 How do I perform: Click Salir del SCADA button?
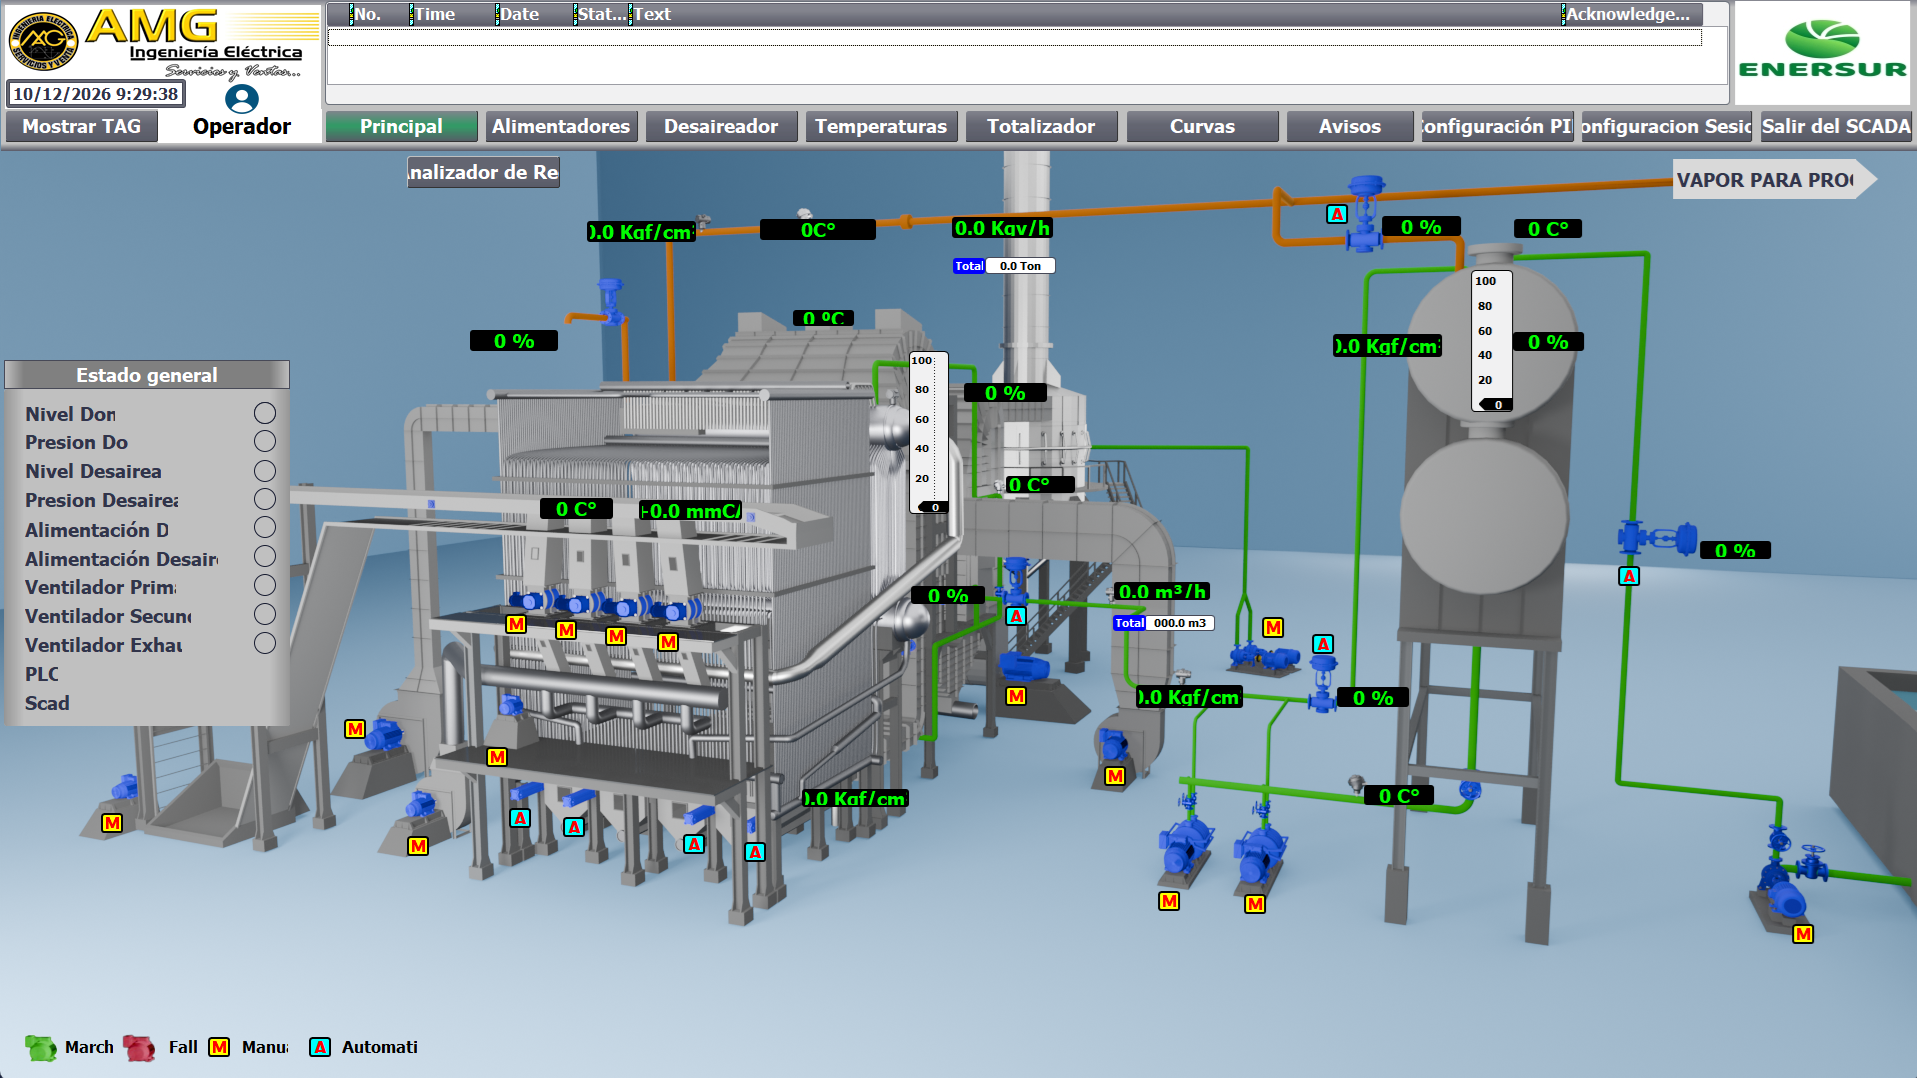(1836, 126)
